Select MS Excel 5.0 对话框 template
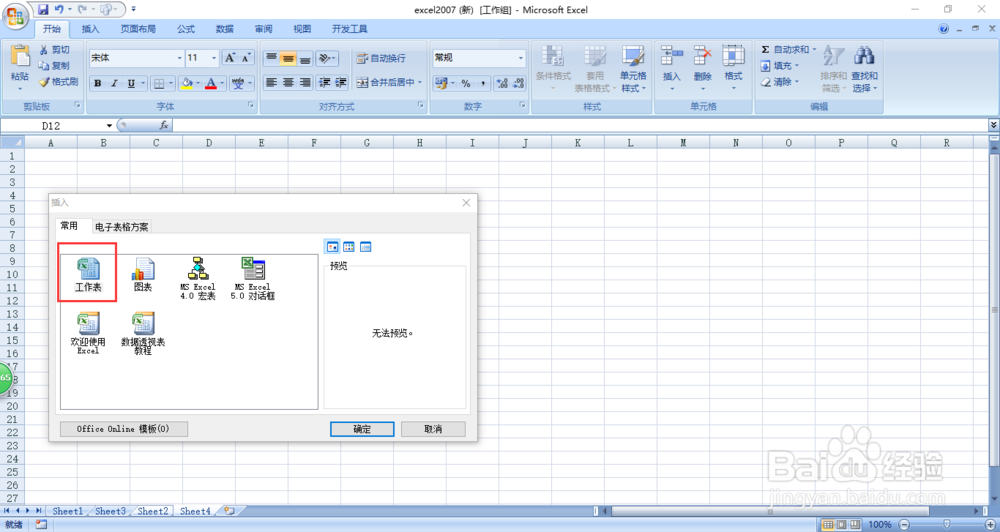The height and width of the screenshot is (532, 1000). 253,277
